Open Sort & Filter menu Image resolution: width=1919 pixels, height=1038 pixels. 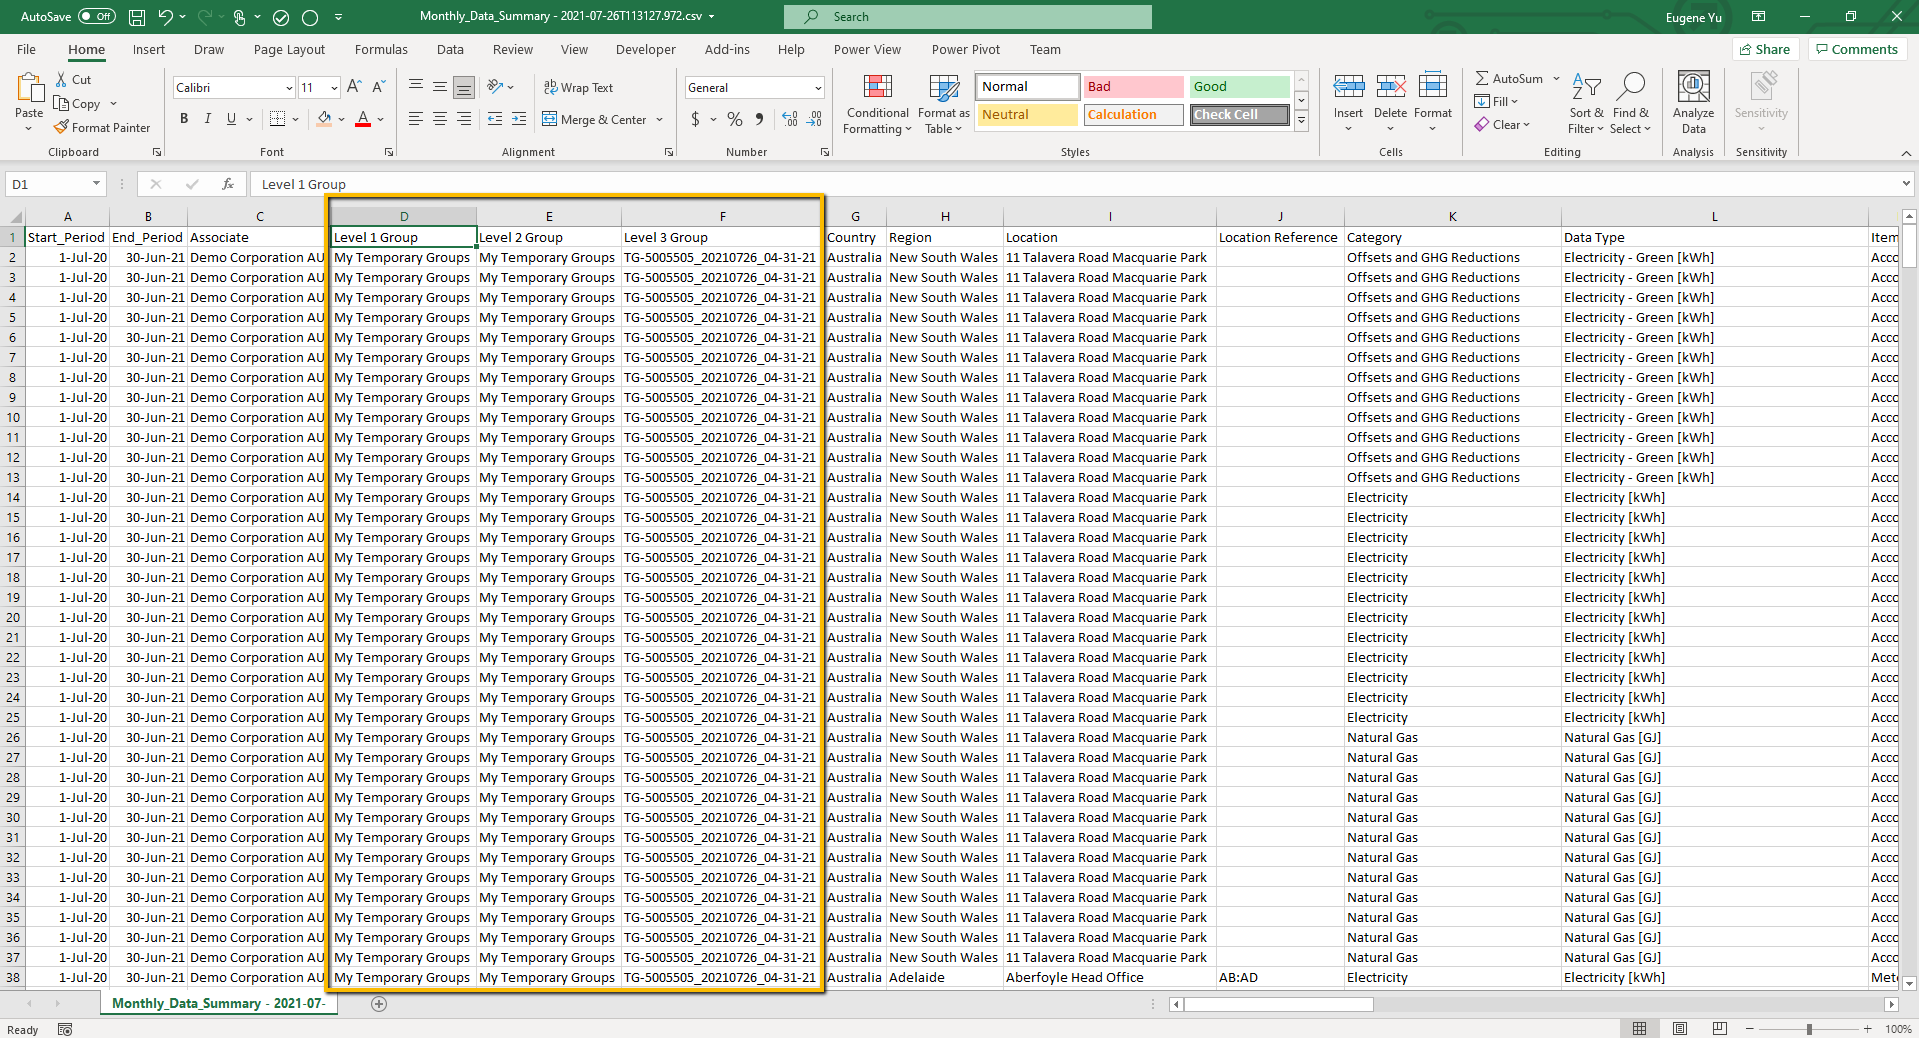click(x=1585, y=104)
